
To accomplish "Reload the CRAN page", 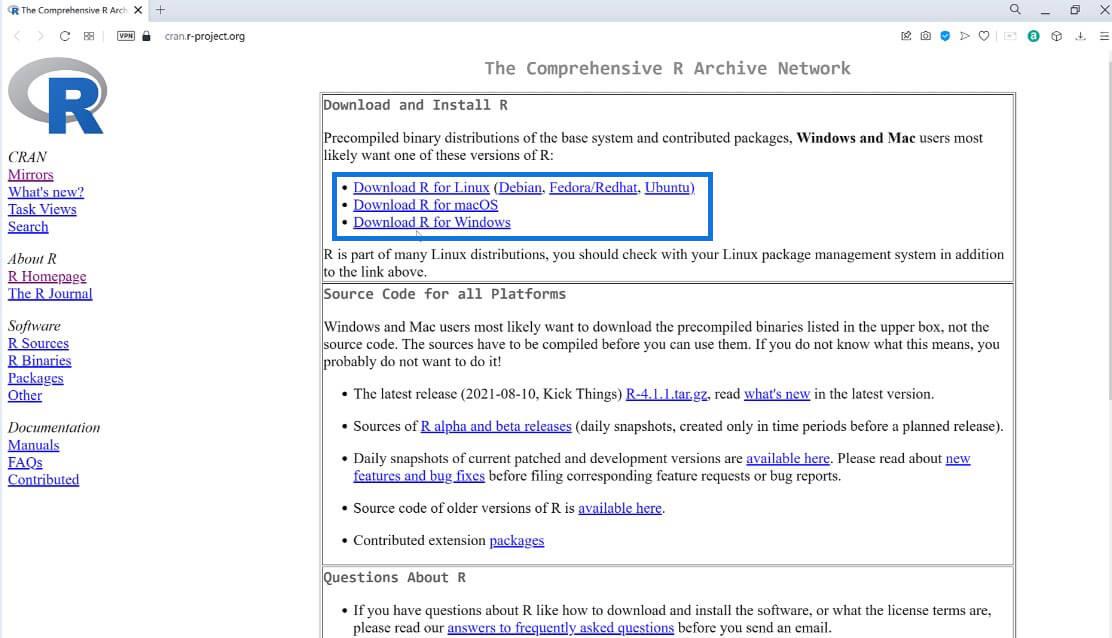I will (x=65, y=36).
